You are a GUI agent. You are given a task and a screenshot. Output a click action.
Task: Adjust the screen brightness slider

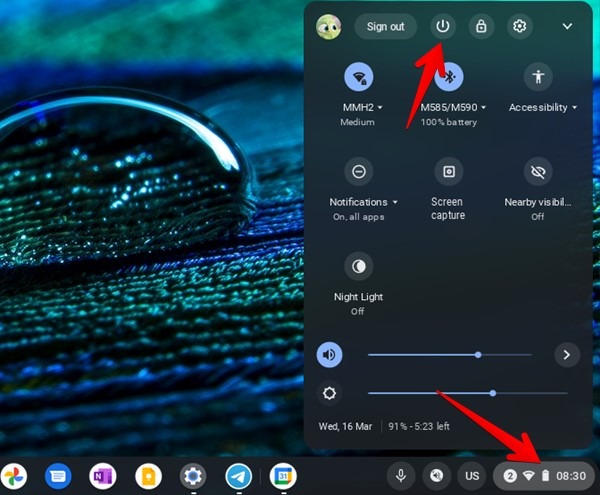(x=468, y=393)
